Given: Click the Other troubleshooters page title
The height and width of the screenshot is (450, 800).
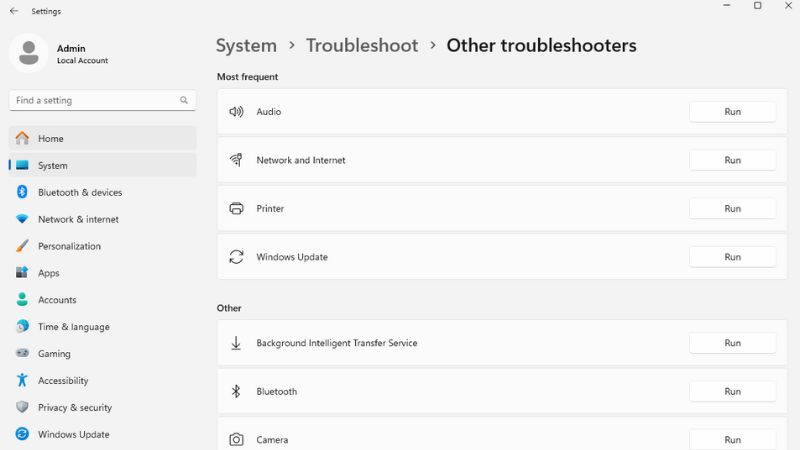Looking at the screenshot, I should 541,45.
